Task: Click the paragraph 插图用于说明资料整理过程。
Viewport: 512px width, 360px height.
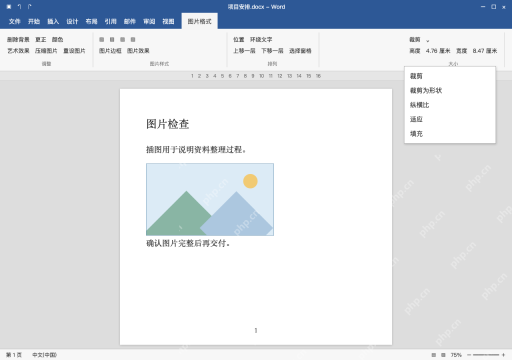Action: tap(196, 150)
